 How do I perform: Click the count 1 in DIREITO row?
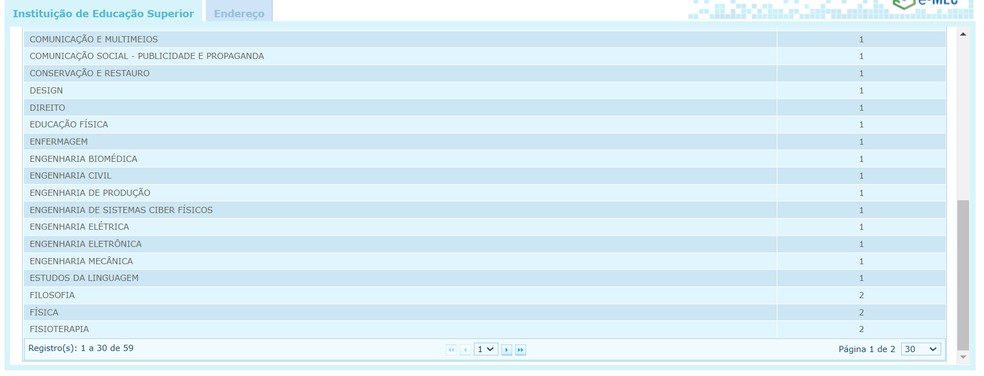click(862, 107)
